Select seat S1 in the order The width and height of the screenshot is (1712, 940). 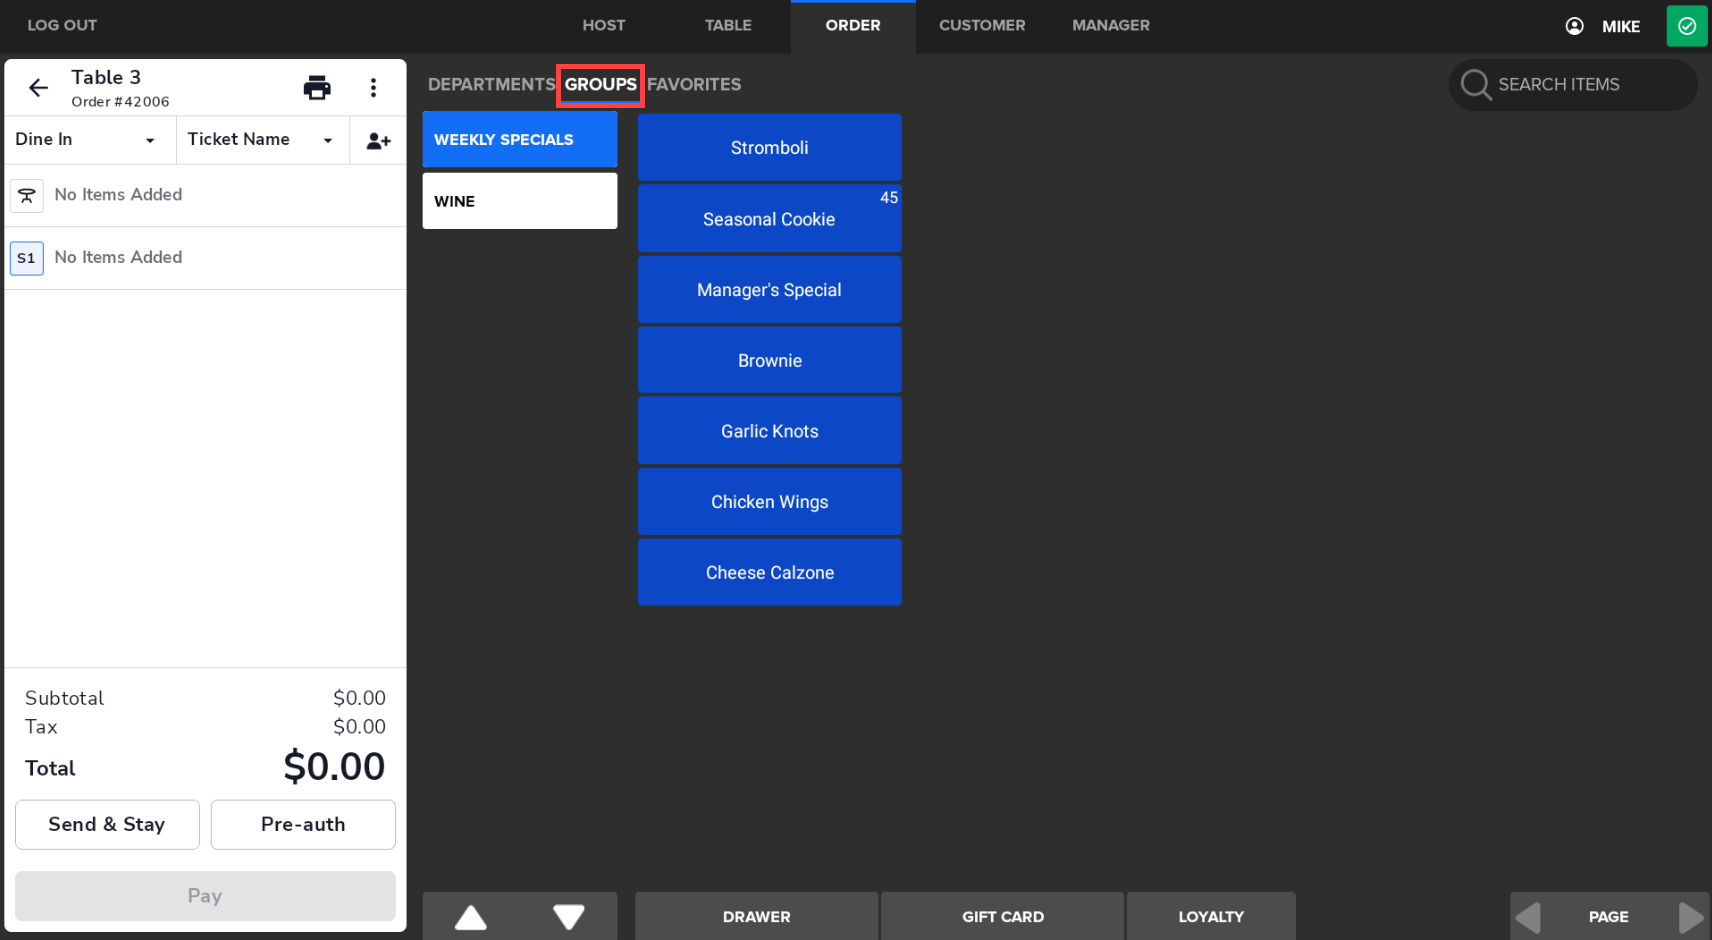(27, 258)
